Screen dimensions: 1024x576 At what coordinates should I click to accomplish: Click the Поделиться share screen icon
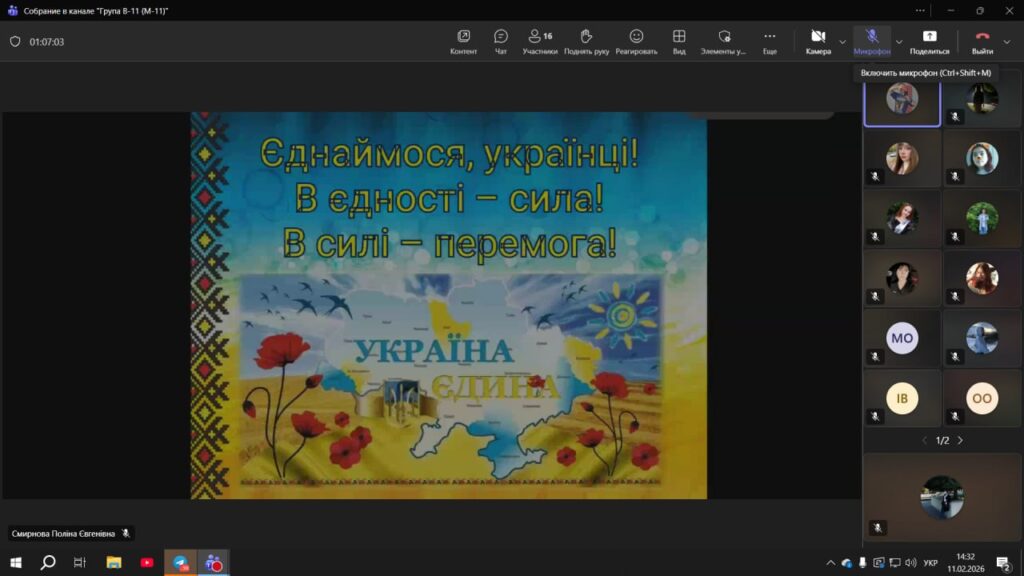tap(929, 41)
